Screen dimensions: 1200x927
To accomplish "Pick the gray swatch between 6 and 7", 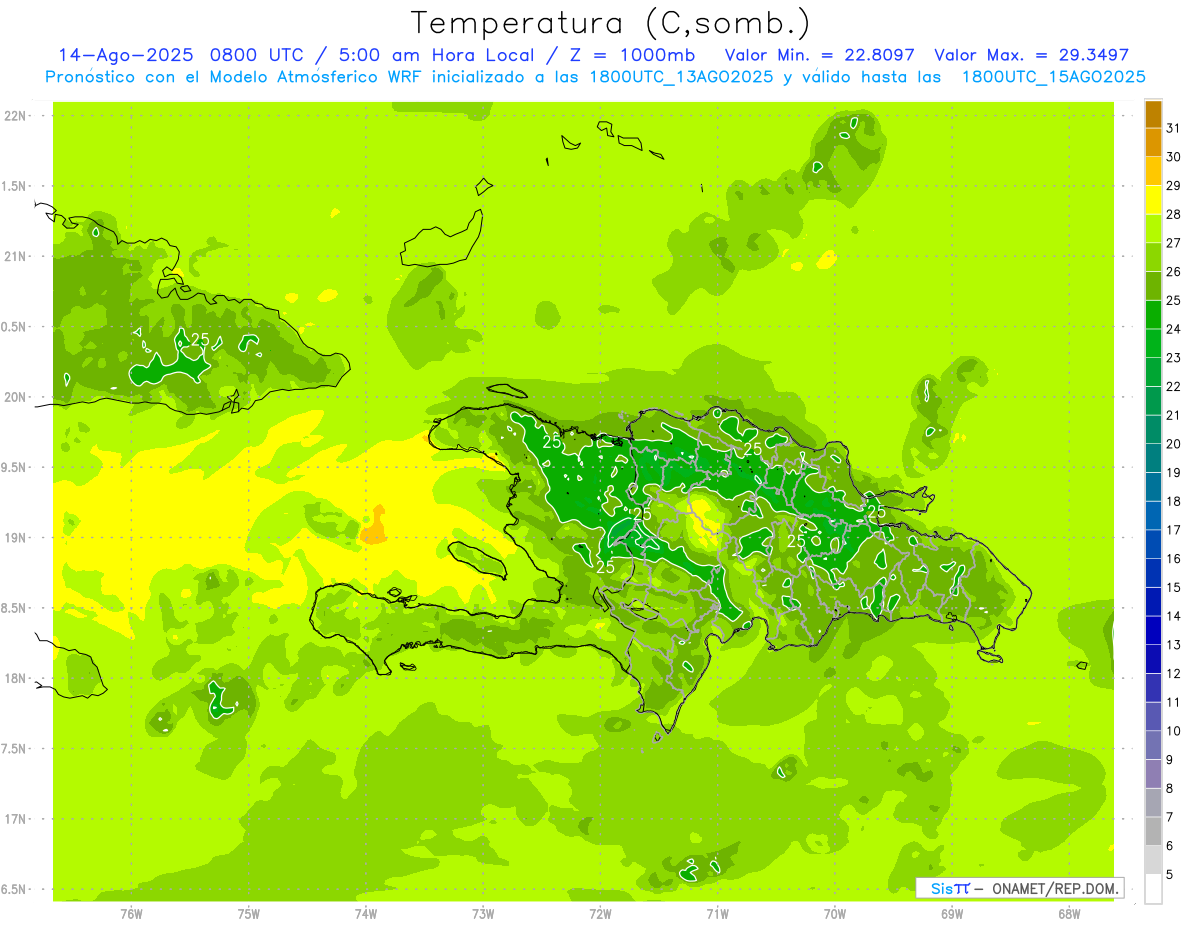I will click(x=1153, y=832).
